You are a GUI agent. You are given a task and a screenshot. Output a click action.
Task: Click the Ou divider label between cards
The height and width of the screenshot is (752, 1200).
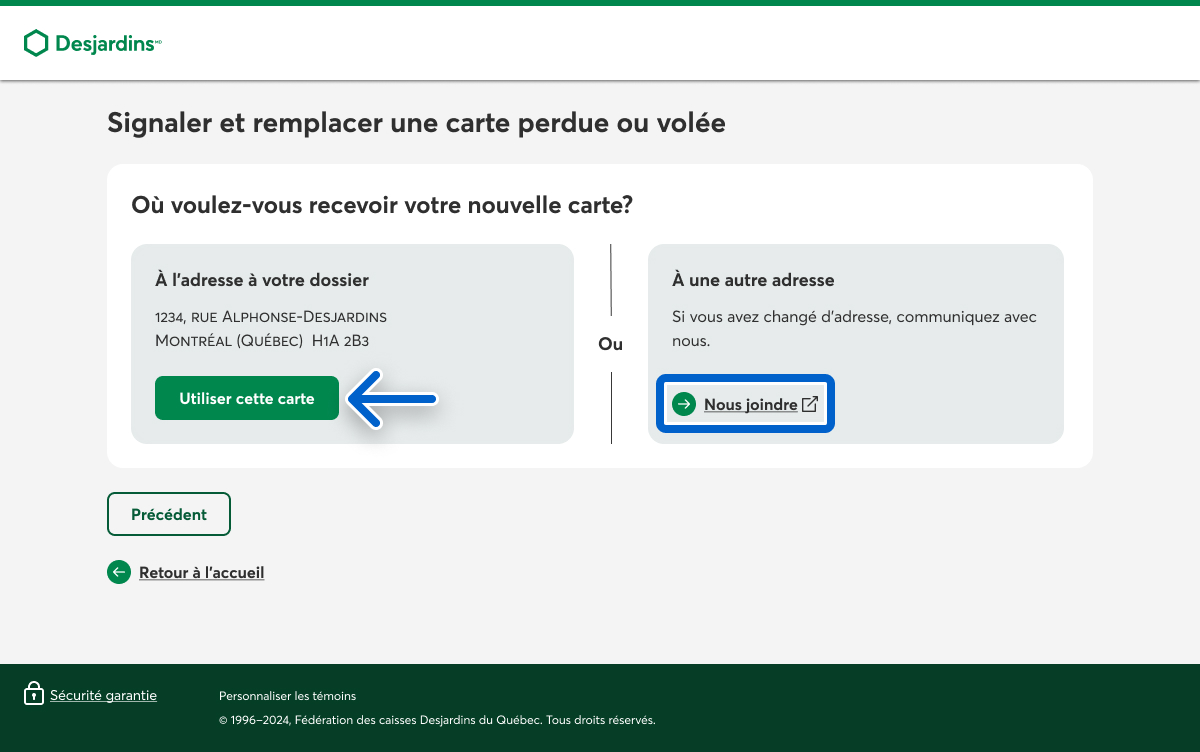click(x=610, y=344)
